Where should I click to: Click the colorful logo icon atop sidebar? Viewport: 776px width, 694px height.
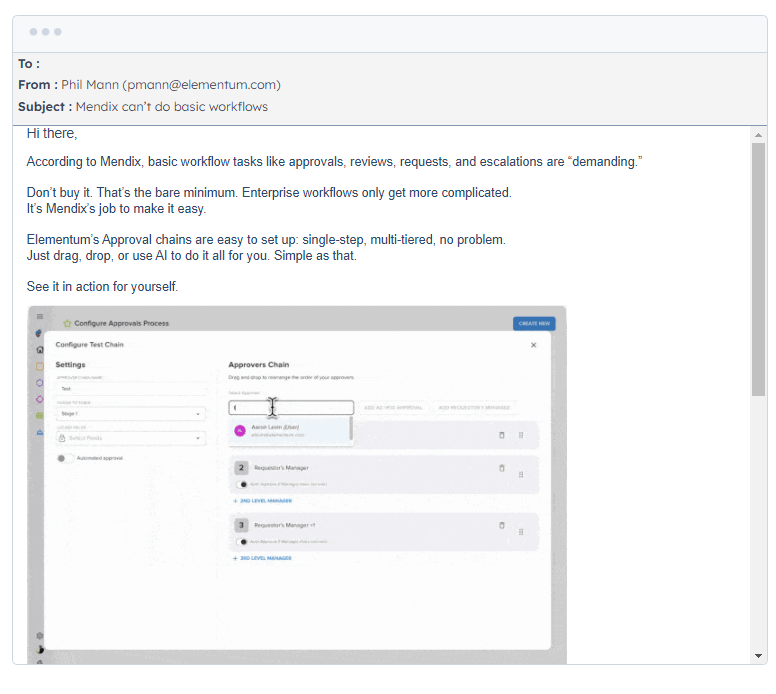click(39, 333)
